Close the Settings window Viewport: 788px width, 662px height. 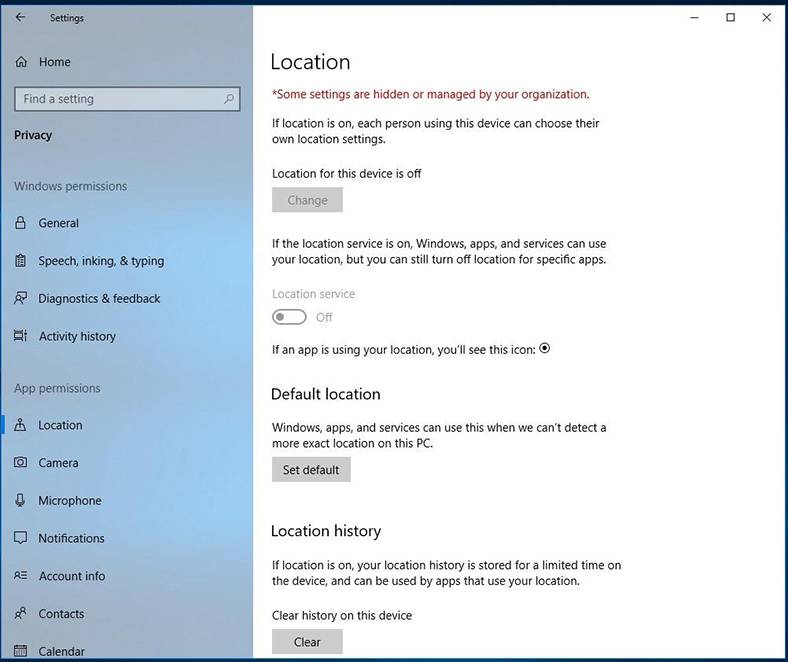coord(766,18)
